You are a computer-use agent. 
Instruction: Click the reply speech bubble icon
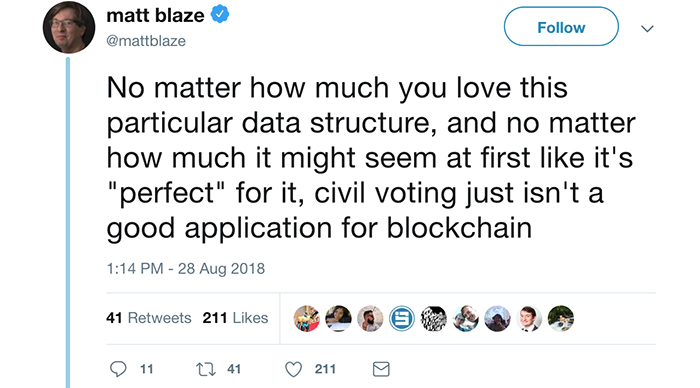tap(118, 369)
